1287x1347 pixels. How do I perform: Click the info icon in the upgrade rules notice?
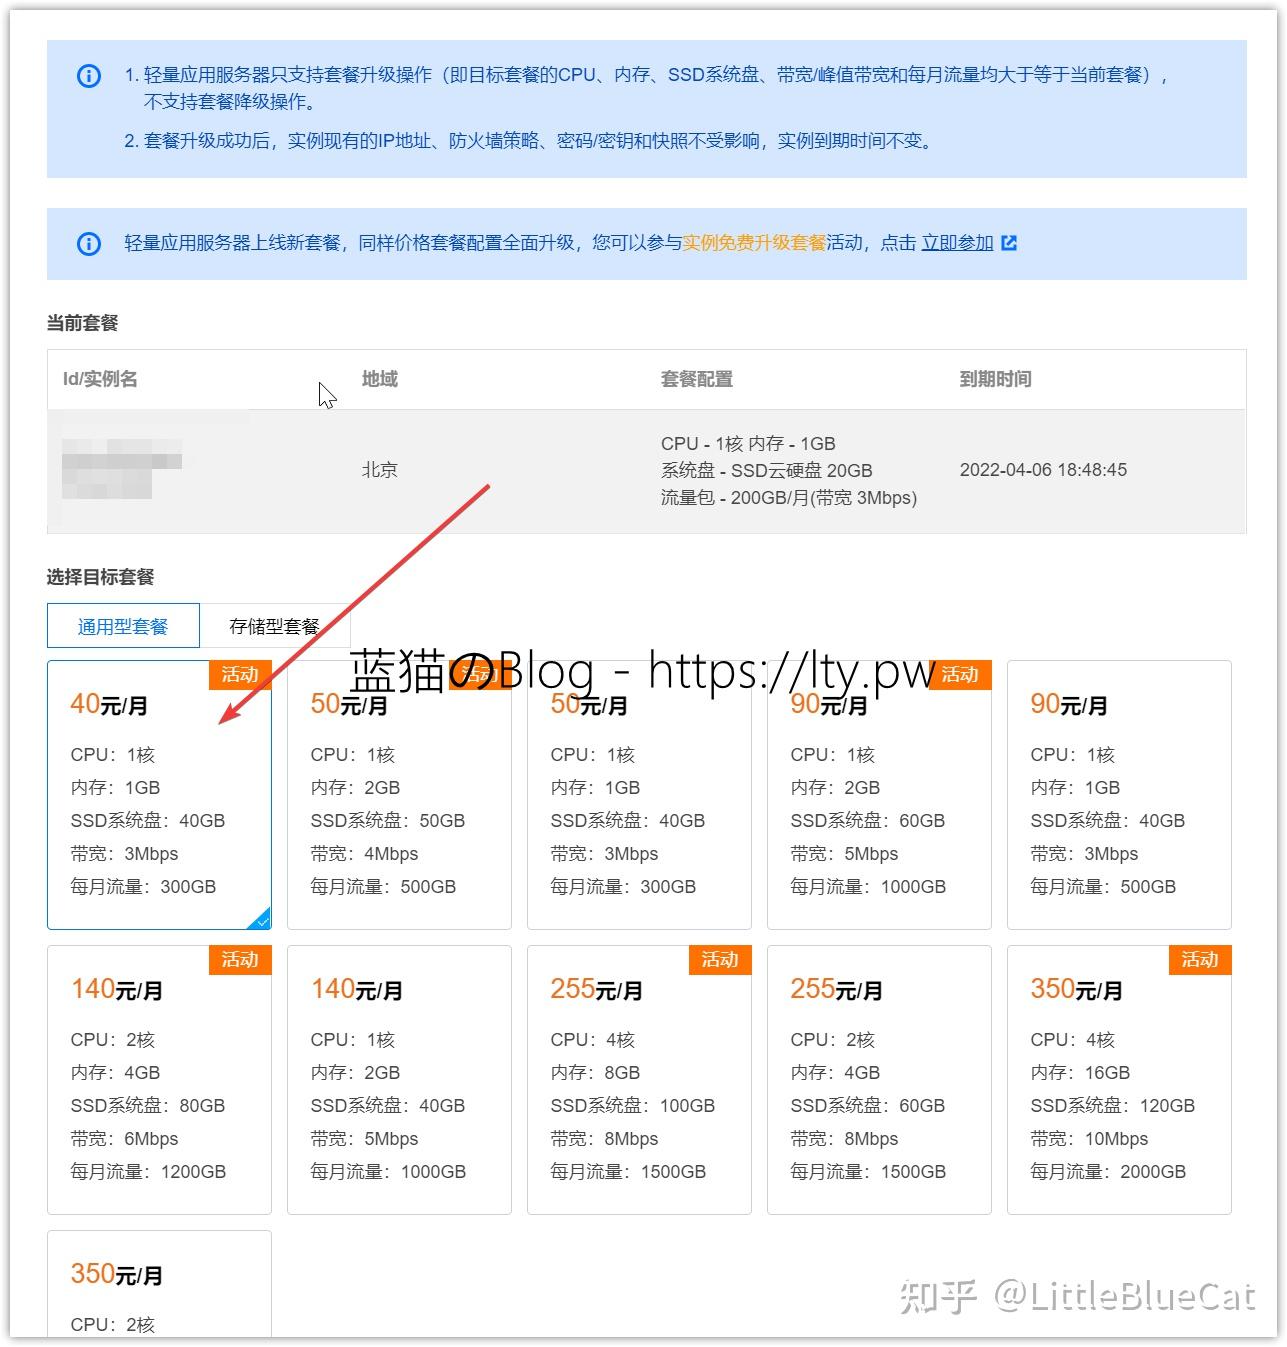[89, 76]
